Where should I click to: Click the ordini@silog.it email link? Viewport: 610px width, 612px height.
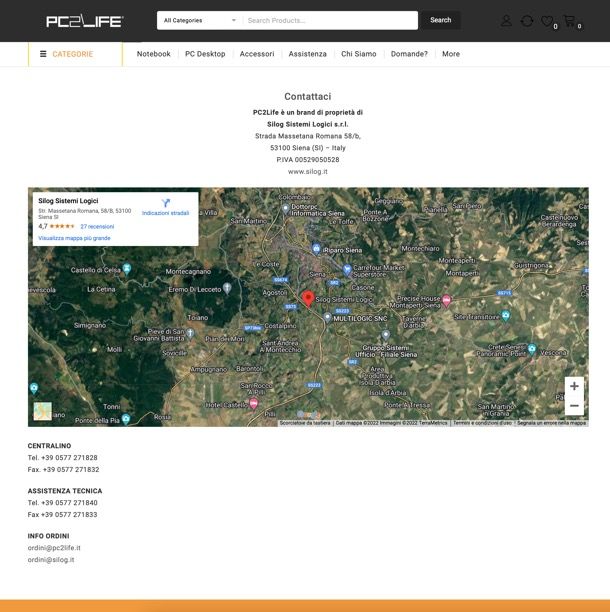51,559
